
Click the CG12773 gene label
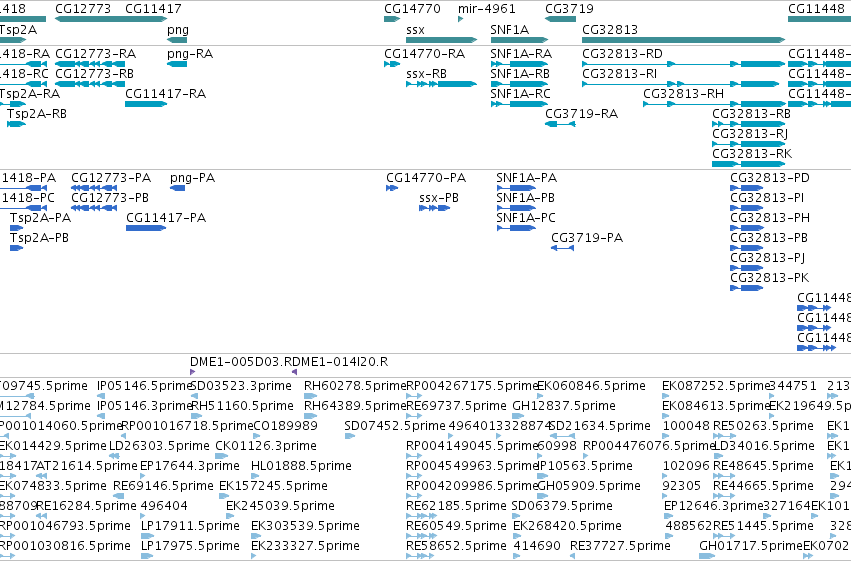pyautogui.click(x=83, y=9)
